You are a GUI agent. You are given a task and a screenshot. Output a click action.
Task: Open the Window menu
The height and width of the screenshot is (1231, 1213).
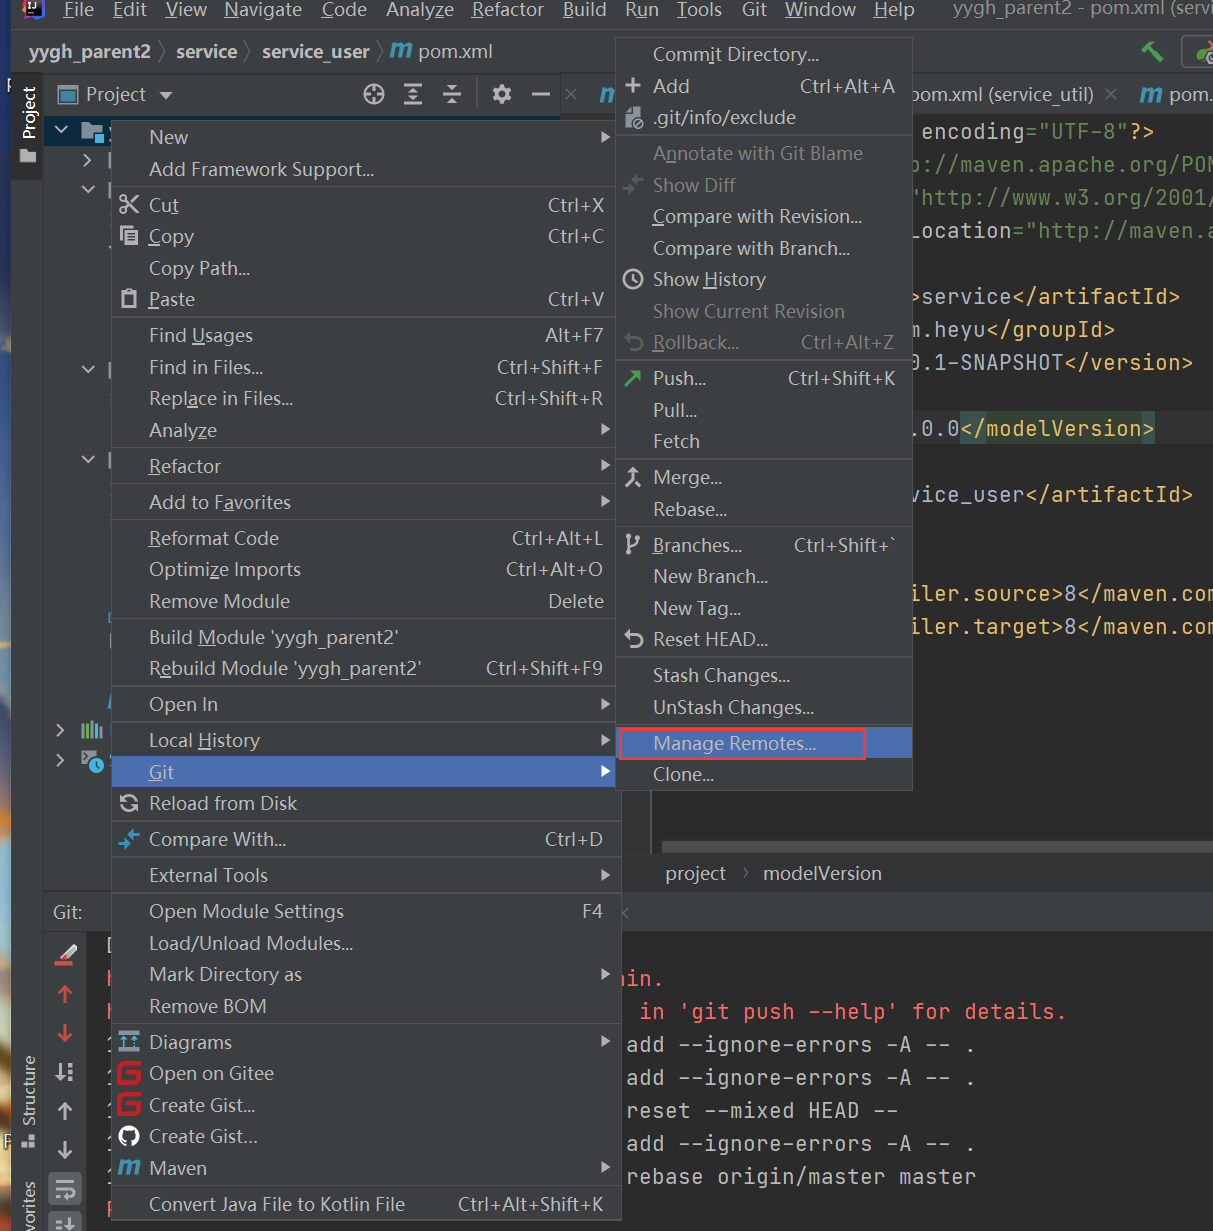(x=820, y=10)
